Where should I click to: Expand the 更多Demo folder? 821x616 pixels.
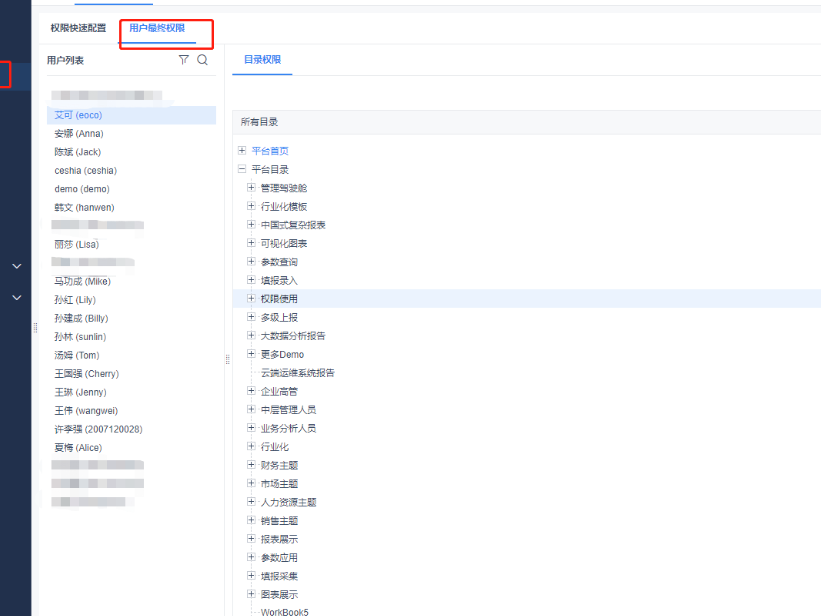pyautogui.click(x=251, y=354)
